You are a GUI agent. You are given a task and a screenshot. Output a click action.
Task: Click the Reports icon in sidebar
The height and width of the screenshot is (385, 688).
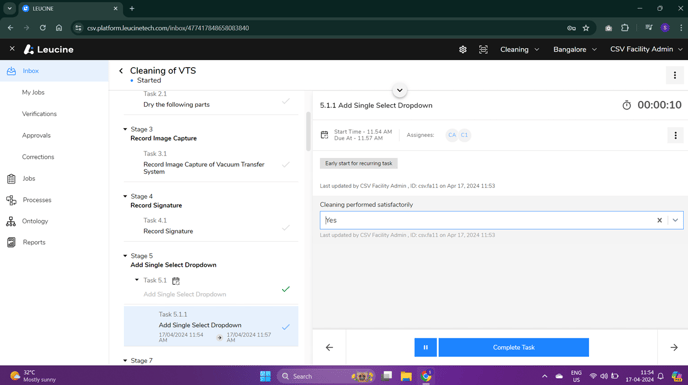(11, 242)
